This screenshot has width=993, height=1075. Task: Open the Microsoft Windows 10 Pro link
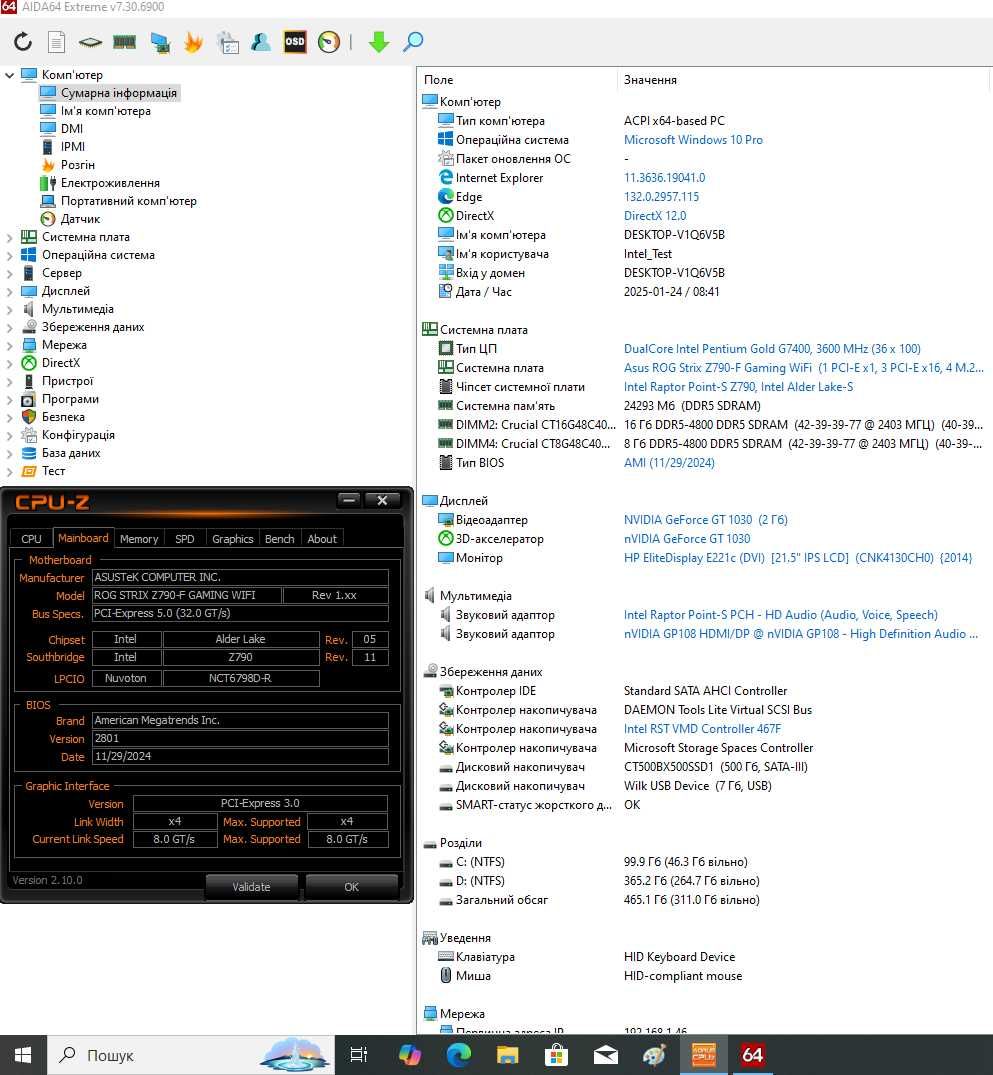(x=693, y=140)
